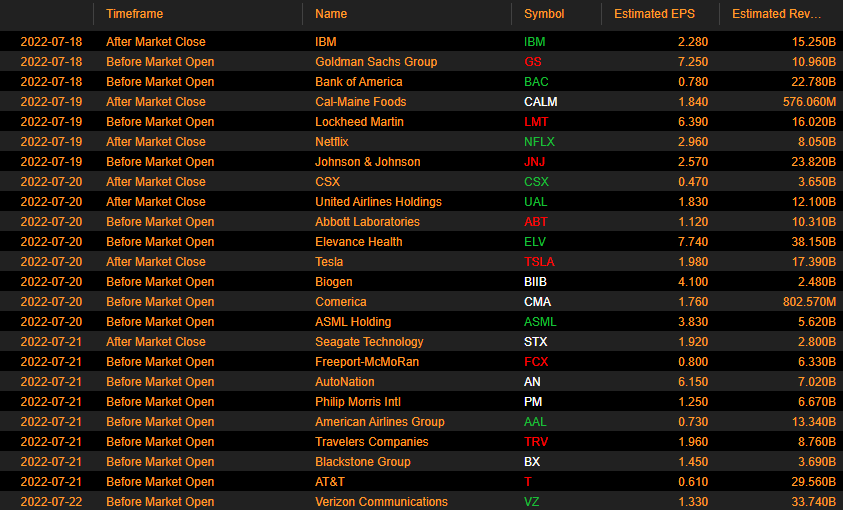Open the CALM ticker symbol
Image resolution: width=843 pixels, height=510 pixels.
coord(540,102)
